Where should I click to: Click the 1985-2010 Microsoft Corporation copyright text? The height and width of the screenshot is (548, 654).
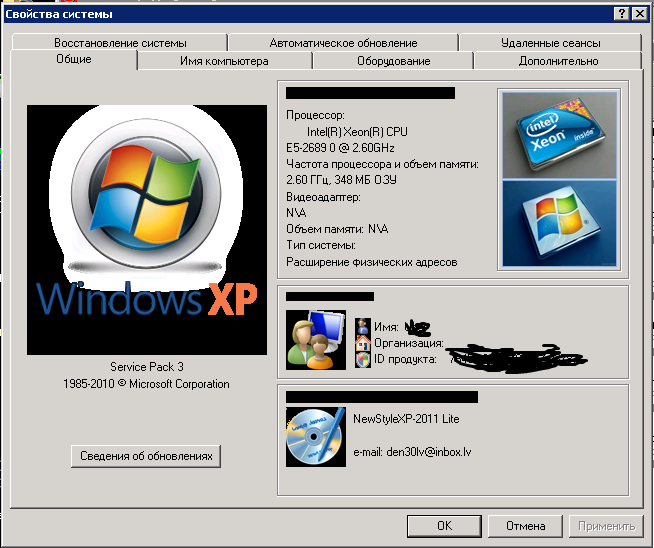pos(146,384)
